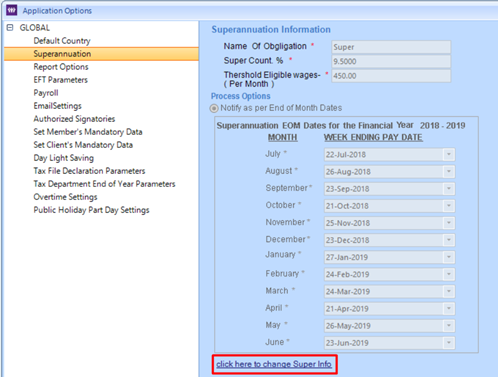Open the July week ending date dropdown
Screen dimensions: 498x377
point(449,154)
